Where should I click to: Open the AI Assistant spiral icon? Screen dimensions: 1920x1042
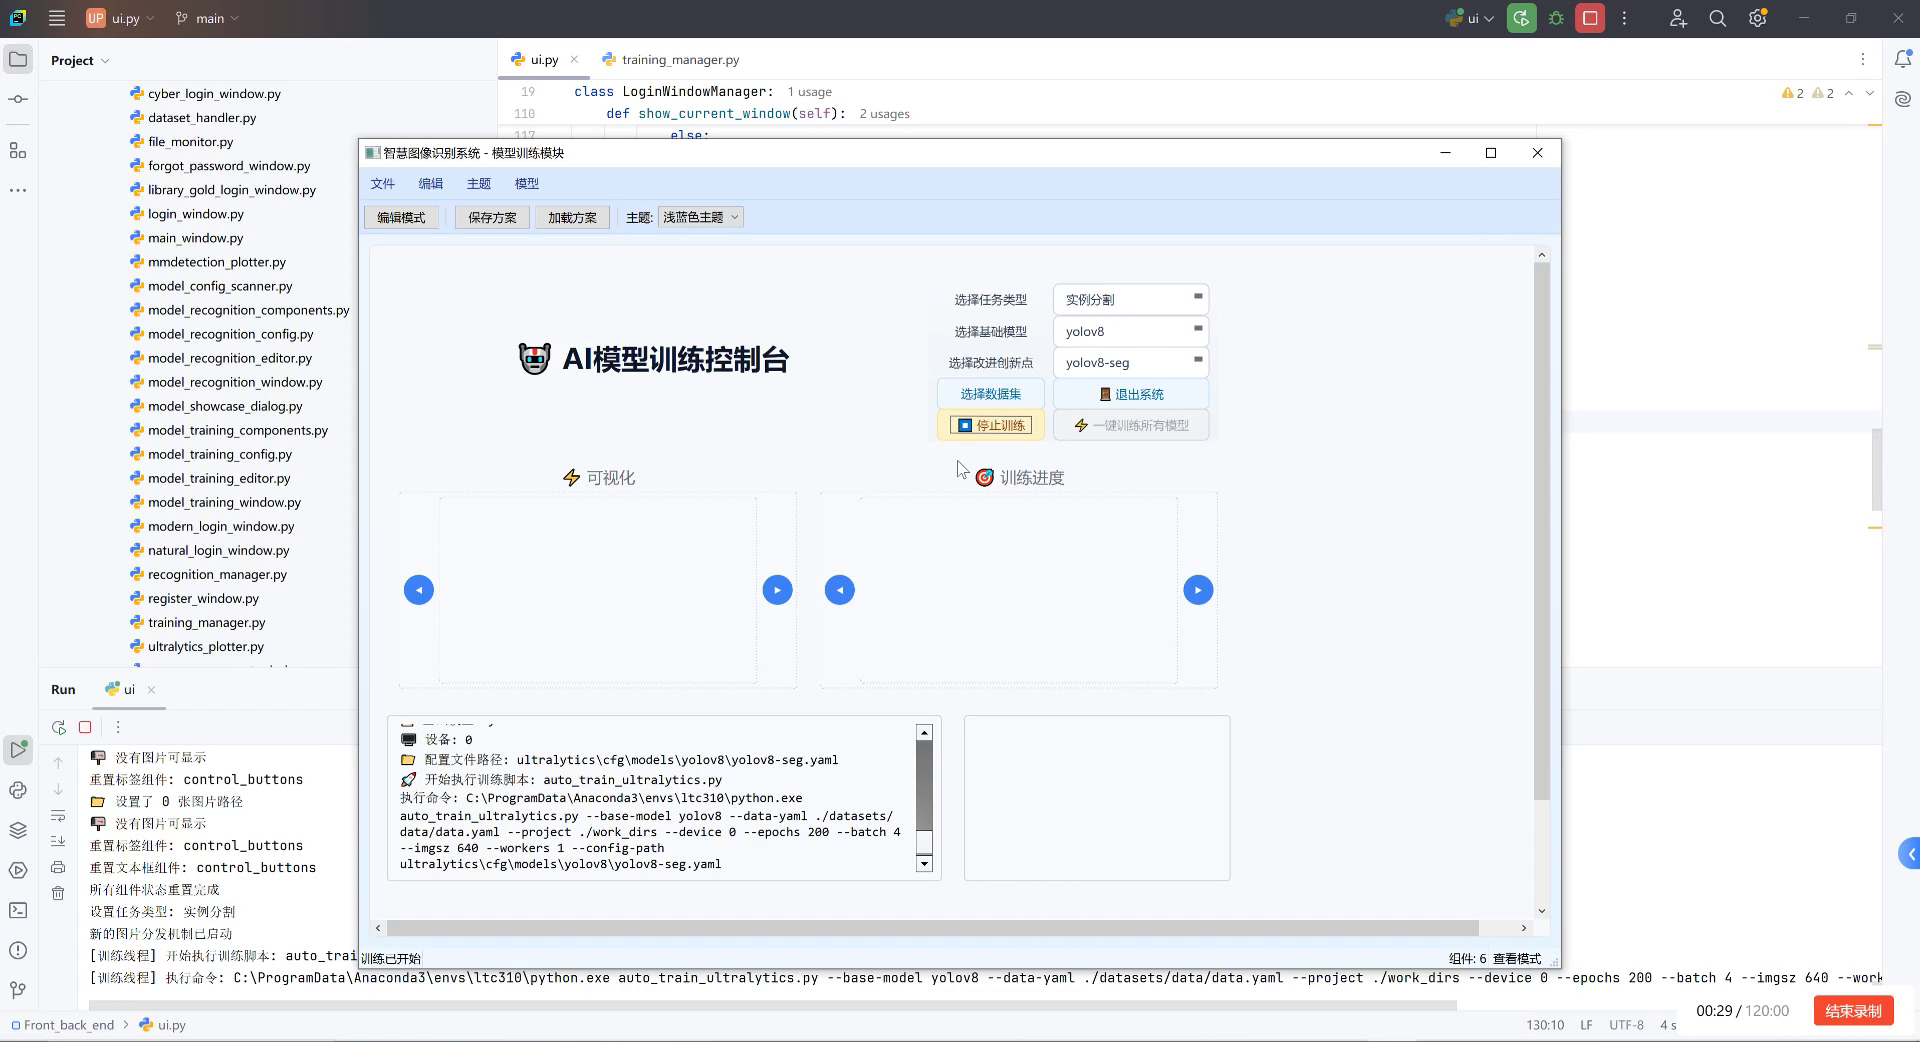click(x=1902, y=99)
